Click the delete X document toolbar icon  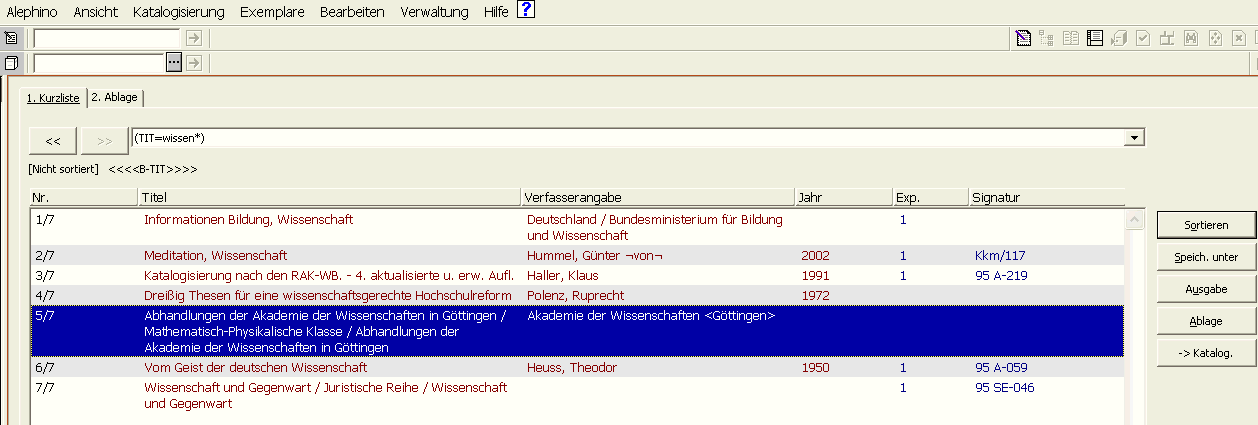pos(1239,38)
